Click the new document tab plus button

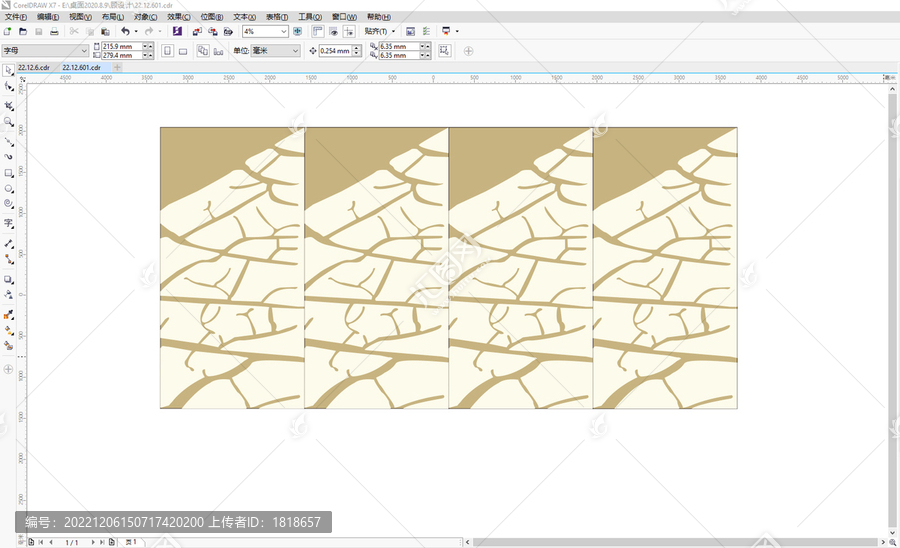coord(117,68)
